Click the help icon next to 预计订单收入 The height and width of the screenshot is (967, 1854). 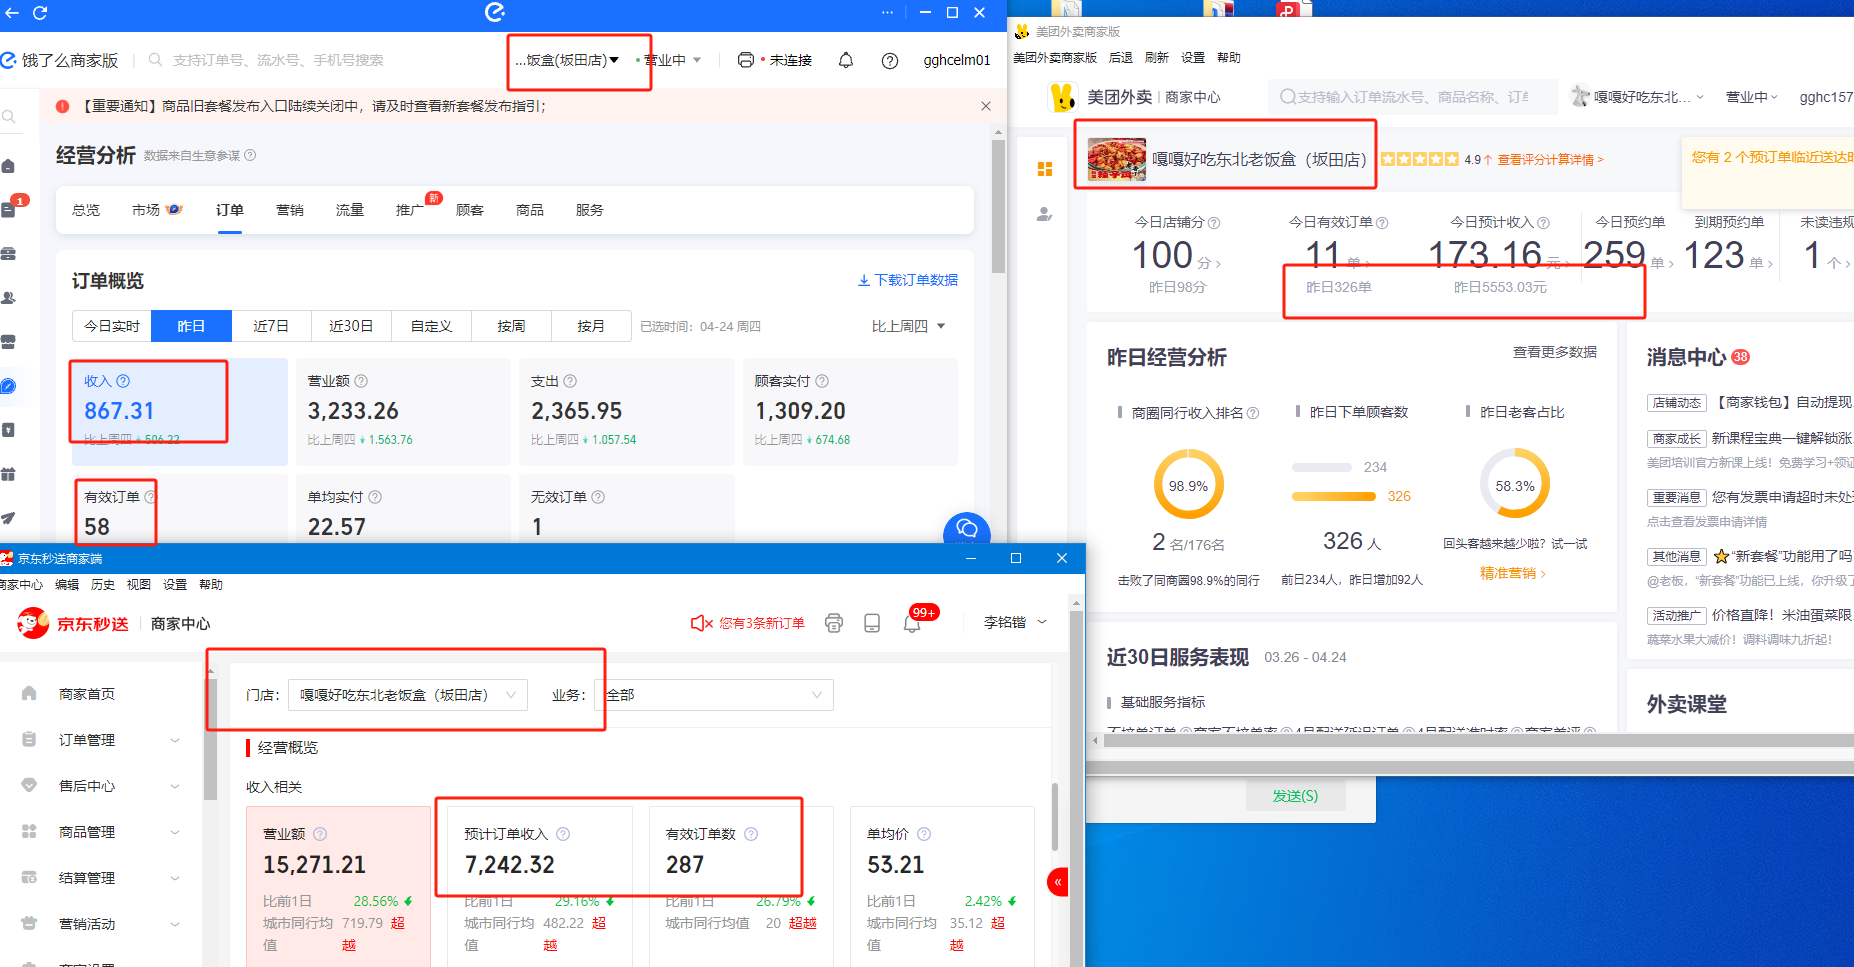[x=563, y=834]
